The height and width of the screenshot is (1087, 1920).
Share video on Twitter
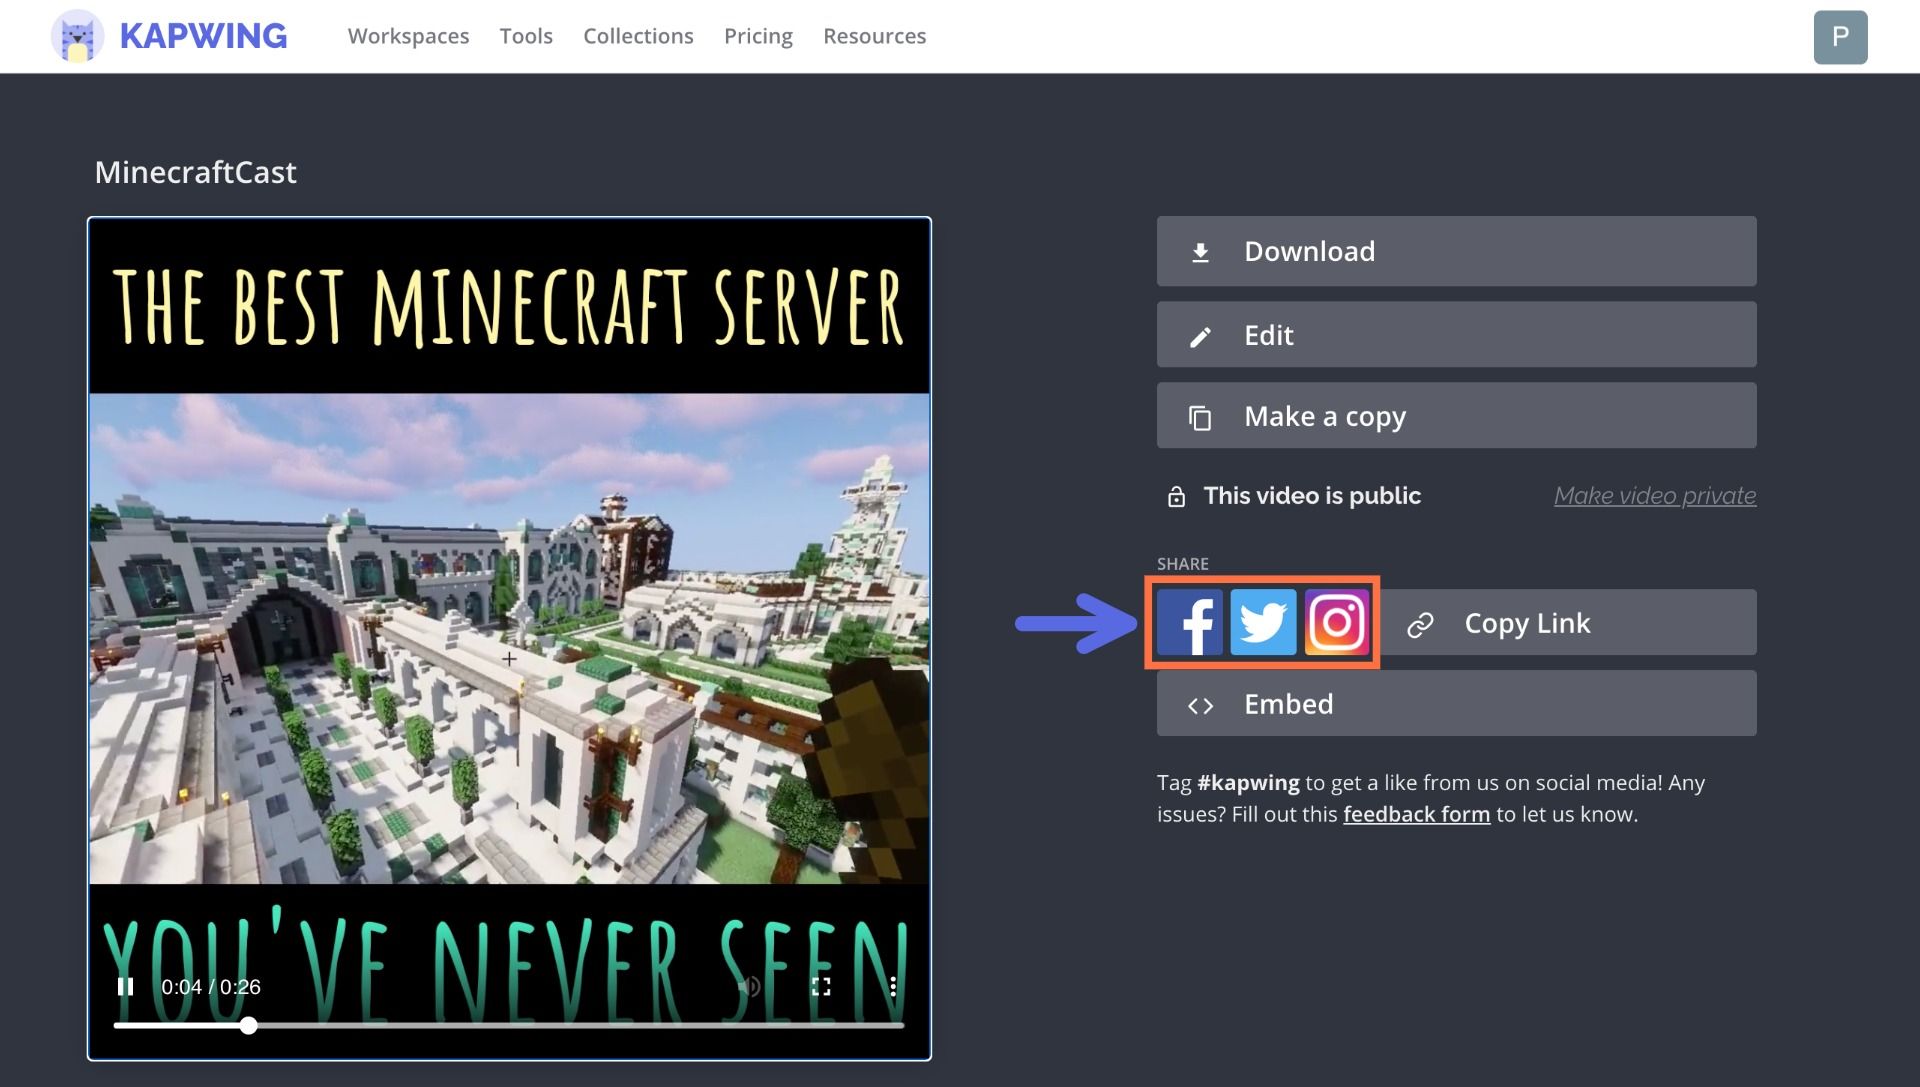tap(1263, 623)
